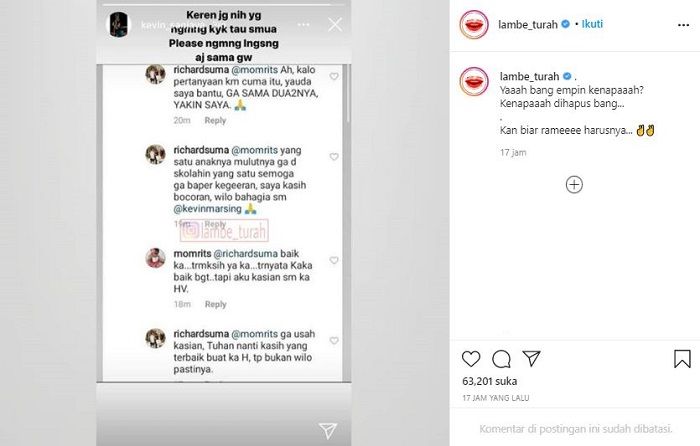The width and height of the screenshot is (700, 446).
Task: Open the caption author lambe_turah username
Action: (x=529, y=76)
